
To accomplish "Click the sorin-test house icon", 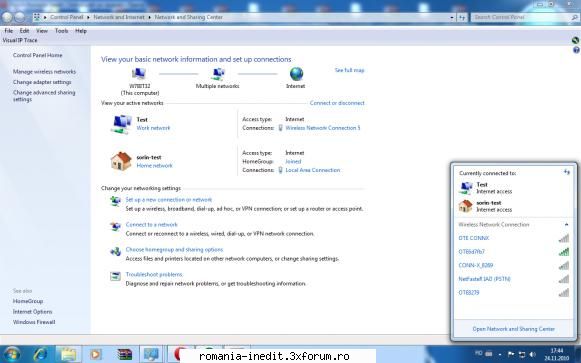I will [x=121, y=161].
